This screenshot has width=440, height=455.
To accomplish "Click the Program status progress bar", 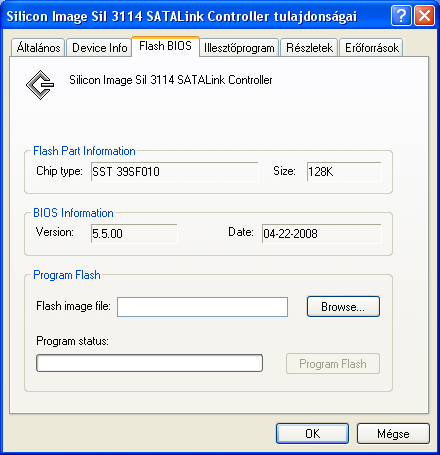I will (149, 363).
